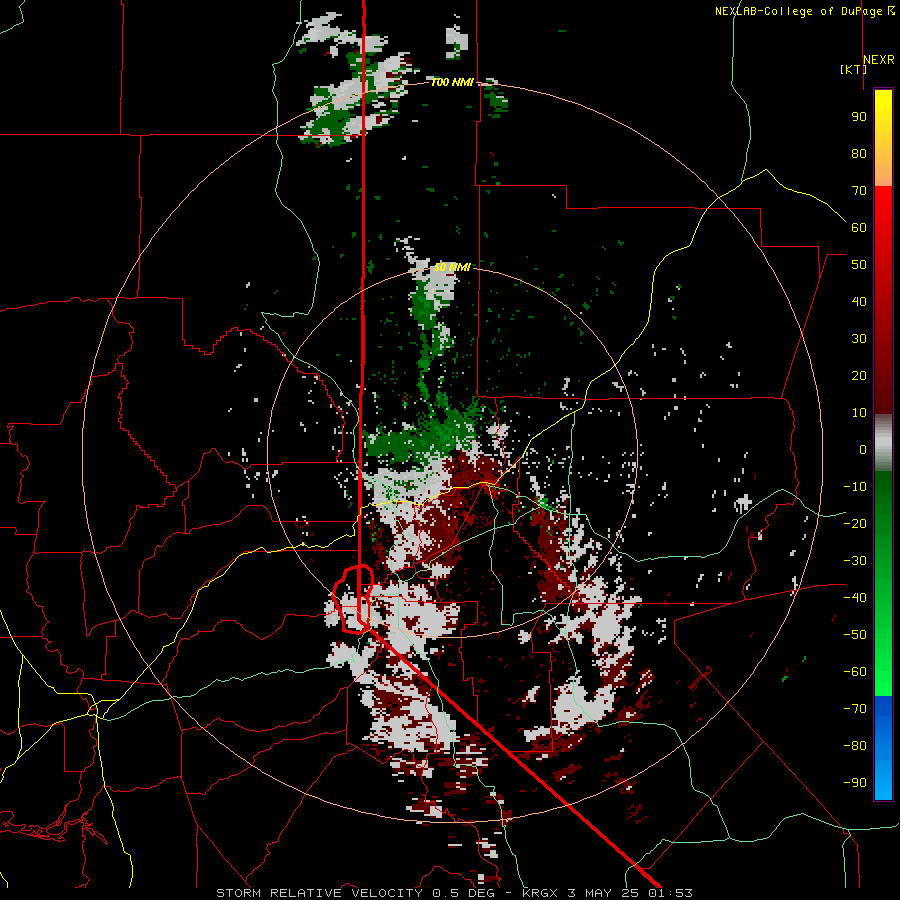Click the 50 value on velocity scale
This screenshot has height=900, width=900.
pyautogui.click(x=859, y=265)
